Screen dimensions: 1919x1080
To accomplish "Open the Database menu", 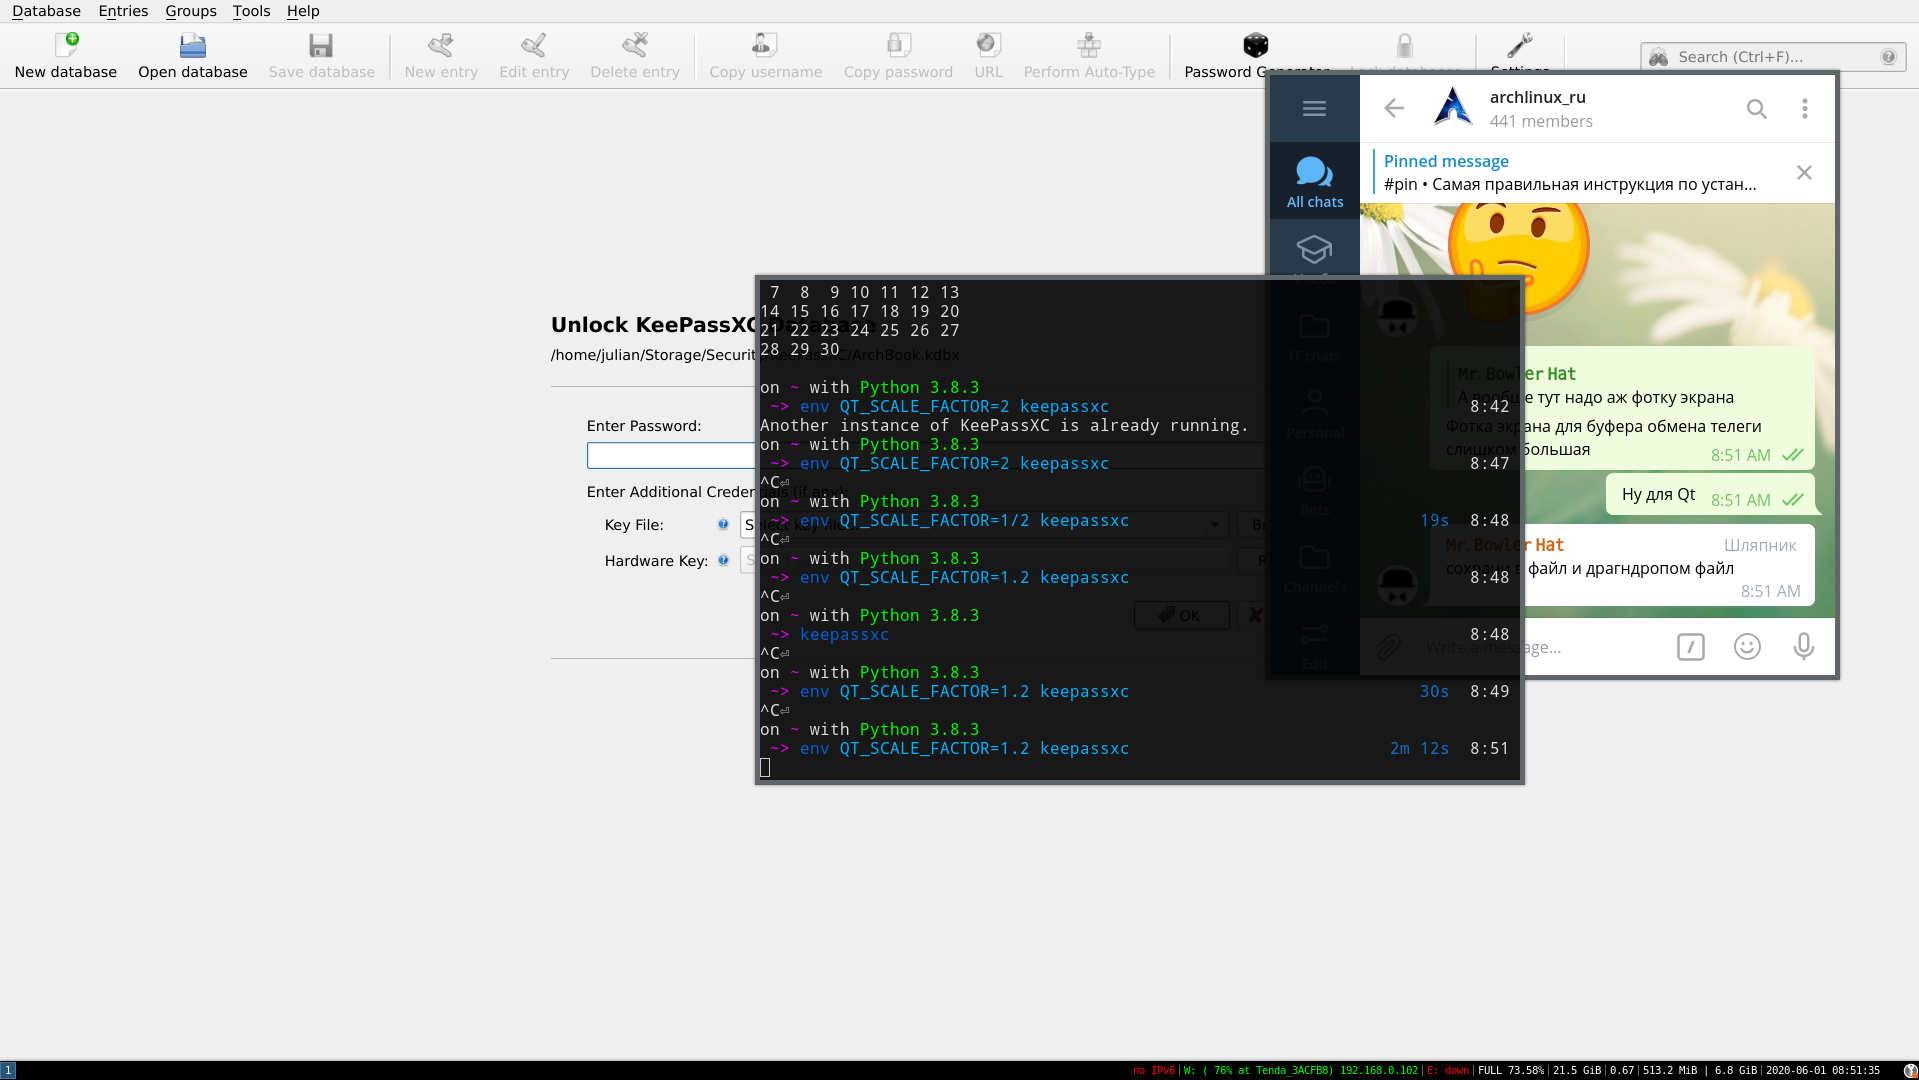I will tap(46, 11).
